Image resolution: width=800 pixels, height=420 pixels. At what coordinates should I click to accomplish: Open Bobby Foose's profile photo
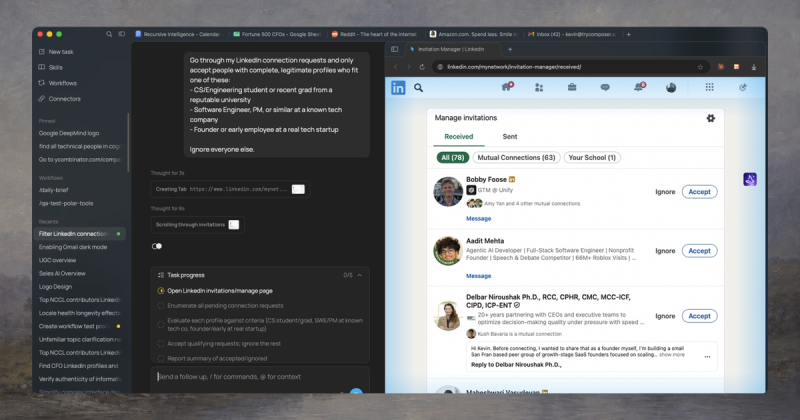coord(448,191)
